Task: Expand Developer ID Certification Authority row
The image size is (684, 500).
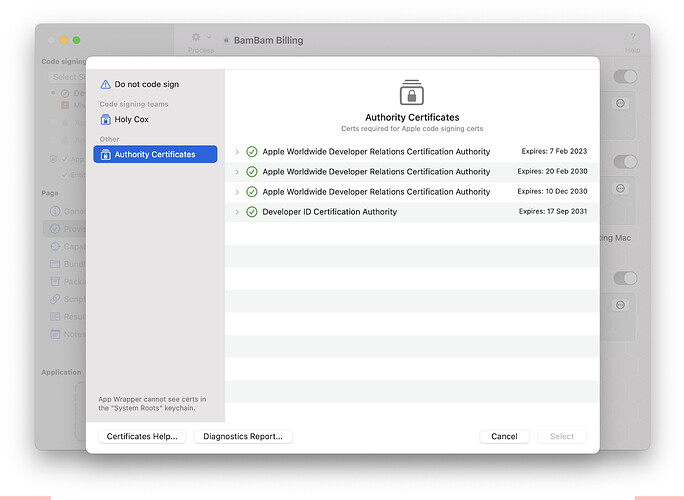Action: [x=237, y=212]
